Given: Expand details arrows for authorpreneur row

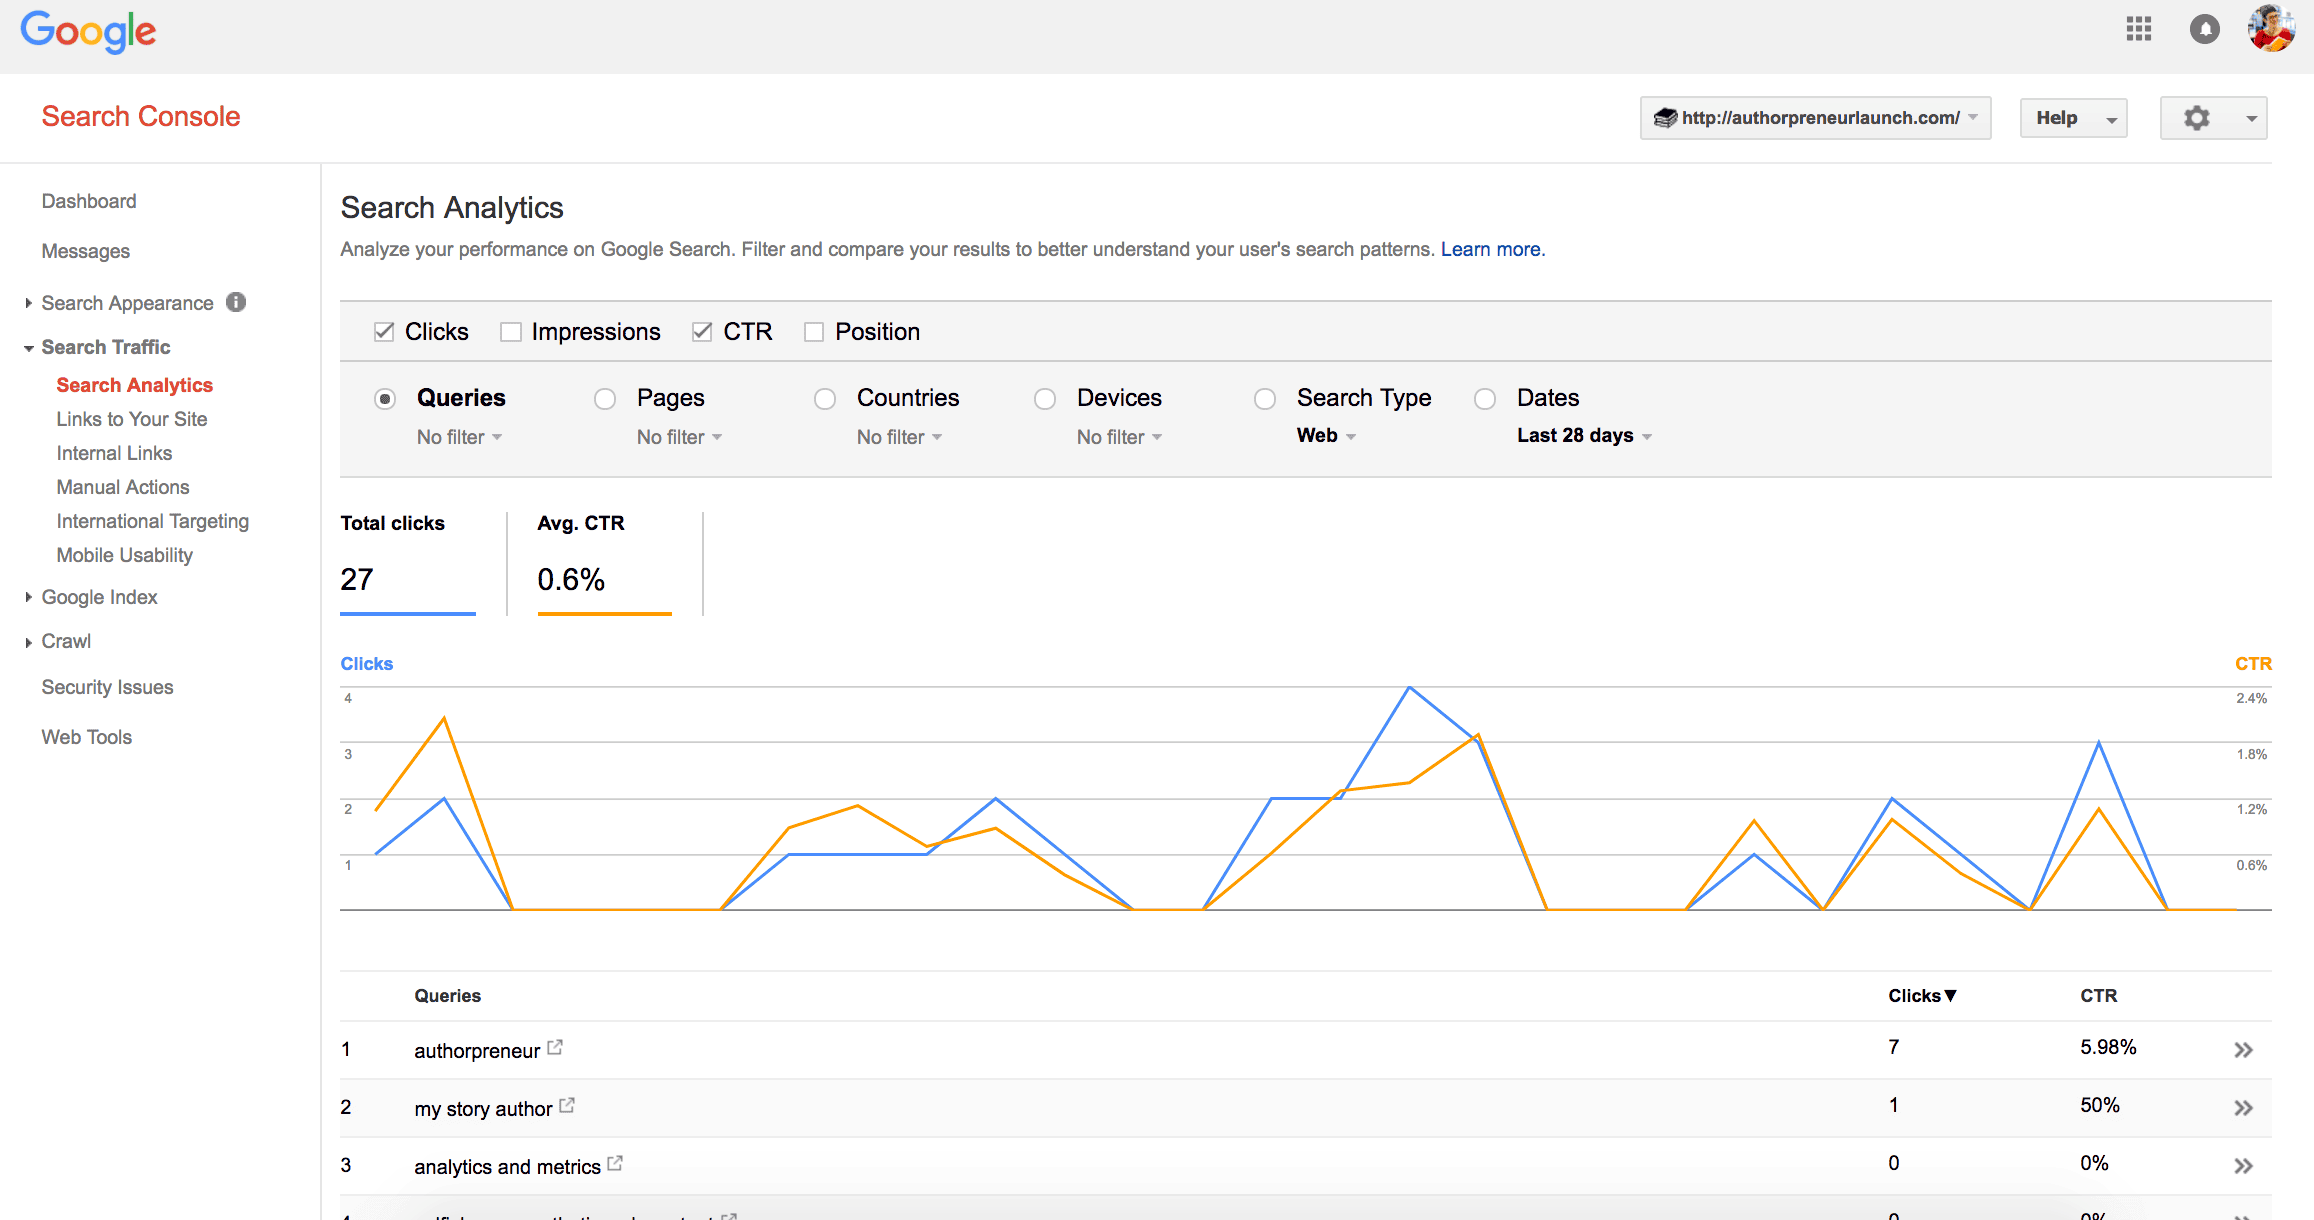Looking at the screenshot, I should [x=2243, y=1050].
